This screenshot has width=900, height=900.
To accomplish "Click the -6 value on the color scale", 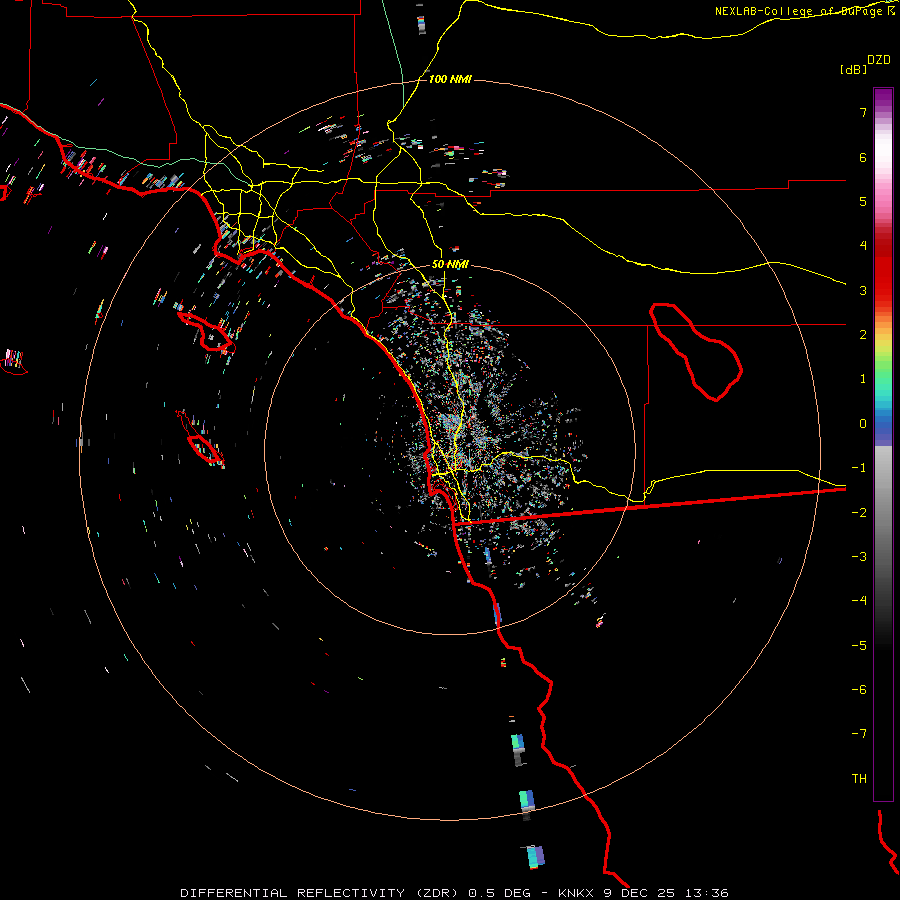I will click(x=859, y=690).
